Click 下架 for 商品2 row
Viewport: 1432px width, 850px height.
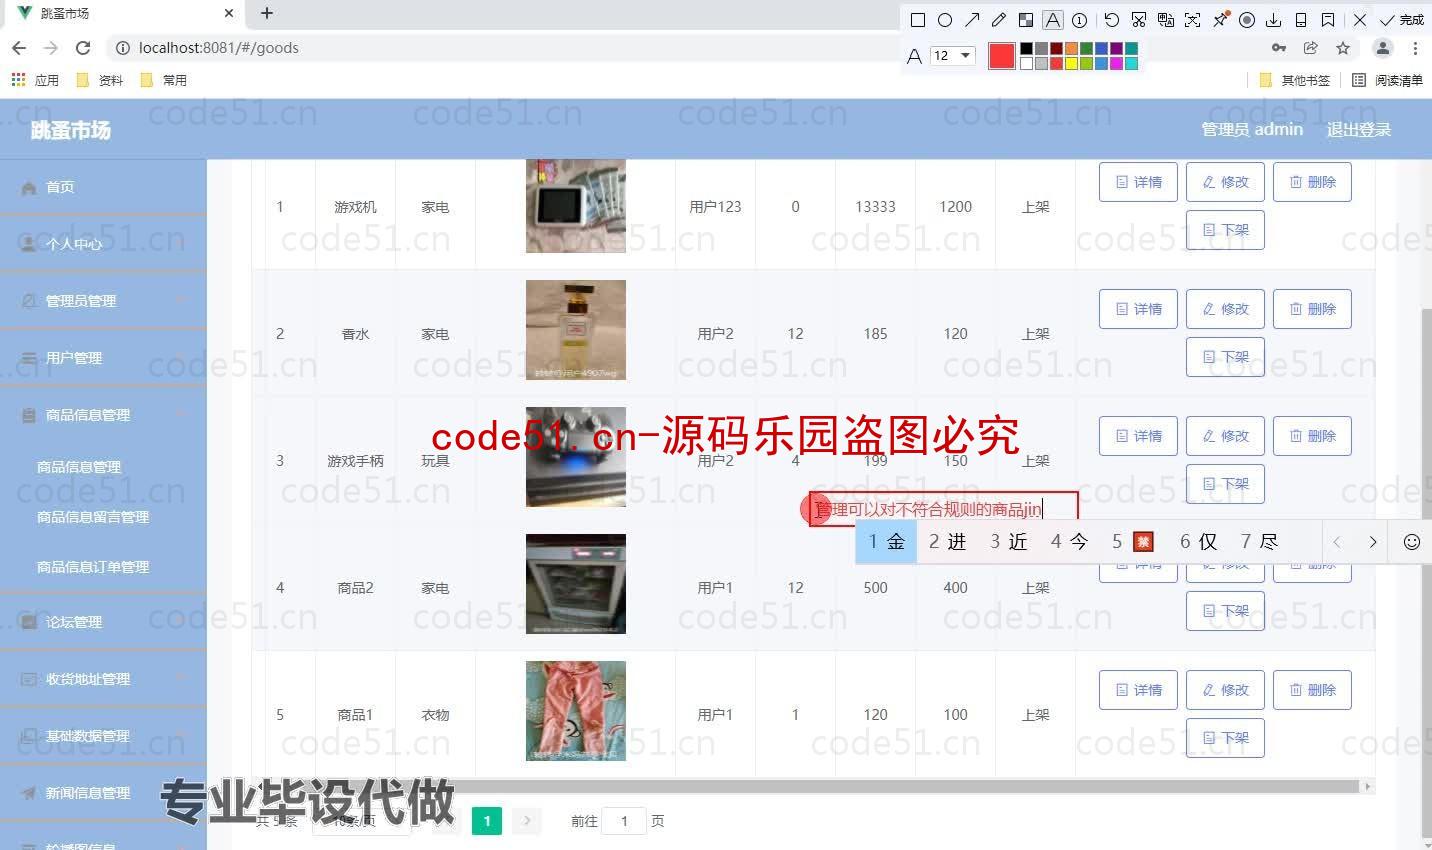click(1225, 611)
